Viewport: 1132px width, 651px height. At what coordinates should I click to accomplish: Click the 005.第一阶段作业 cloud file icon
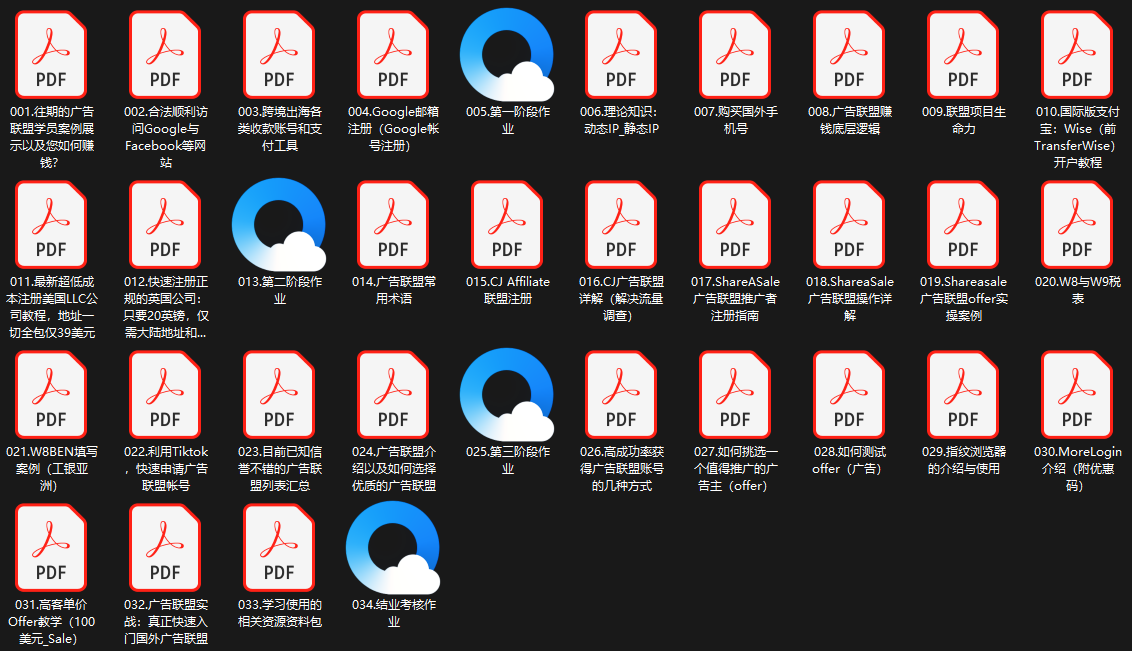click(507, 56)
